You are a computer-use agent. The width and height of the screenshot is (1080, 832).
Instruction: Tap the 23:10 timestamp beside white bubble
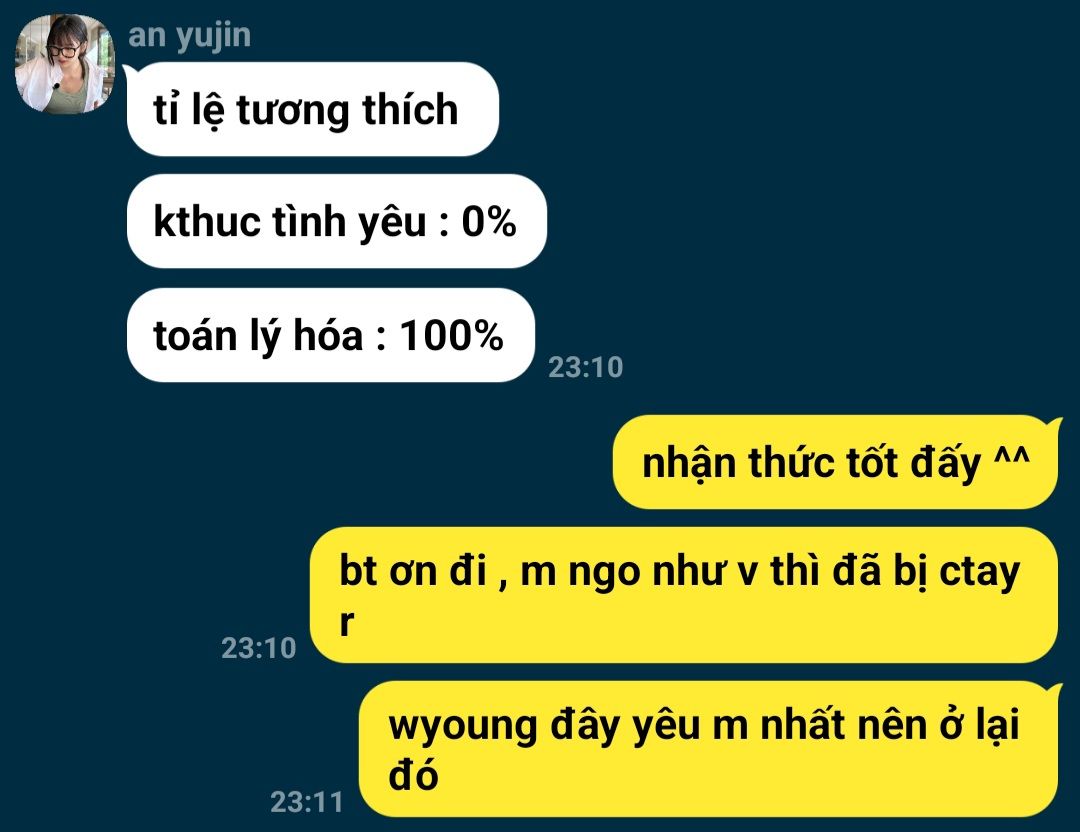click(585, 367)
